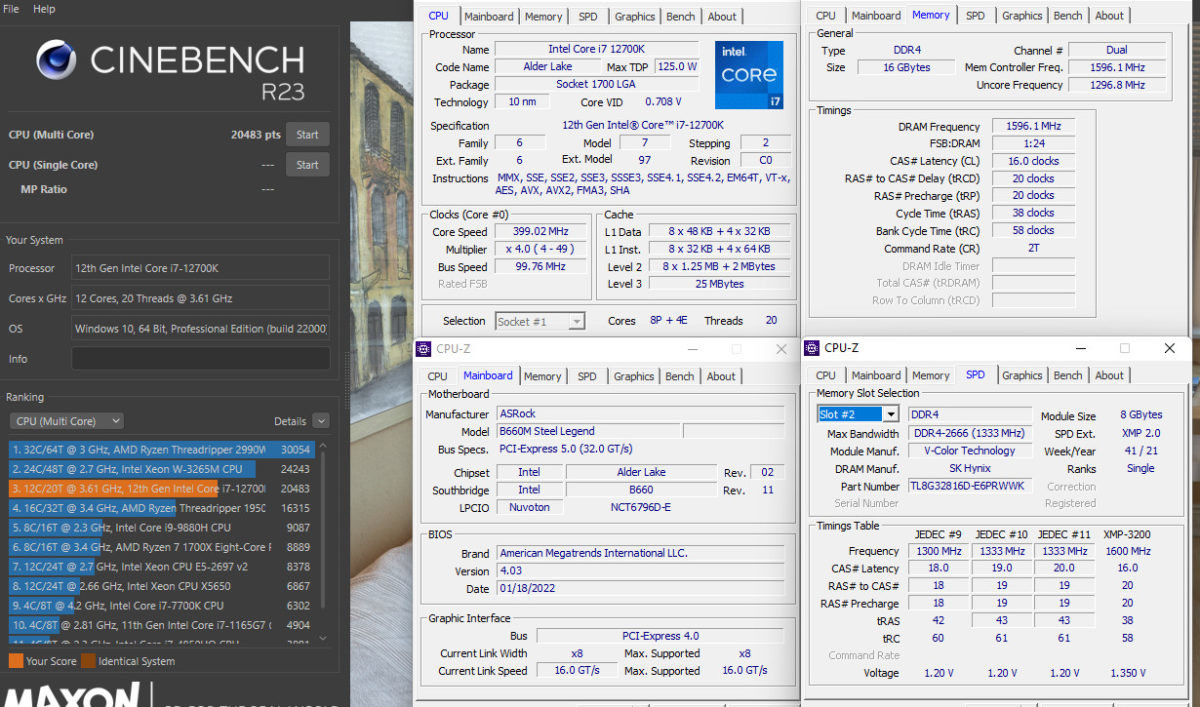
Task: Open the Slot #2 memory slot dropdown
Action: click(x=858, y=414)
